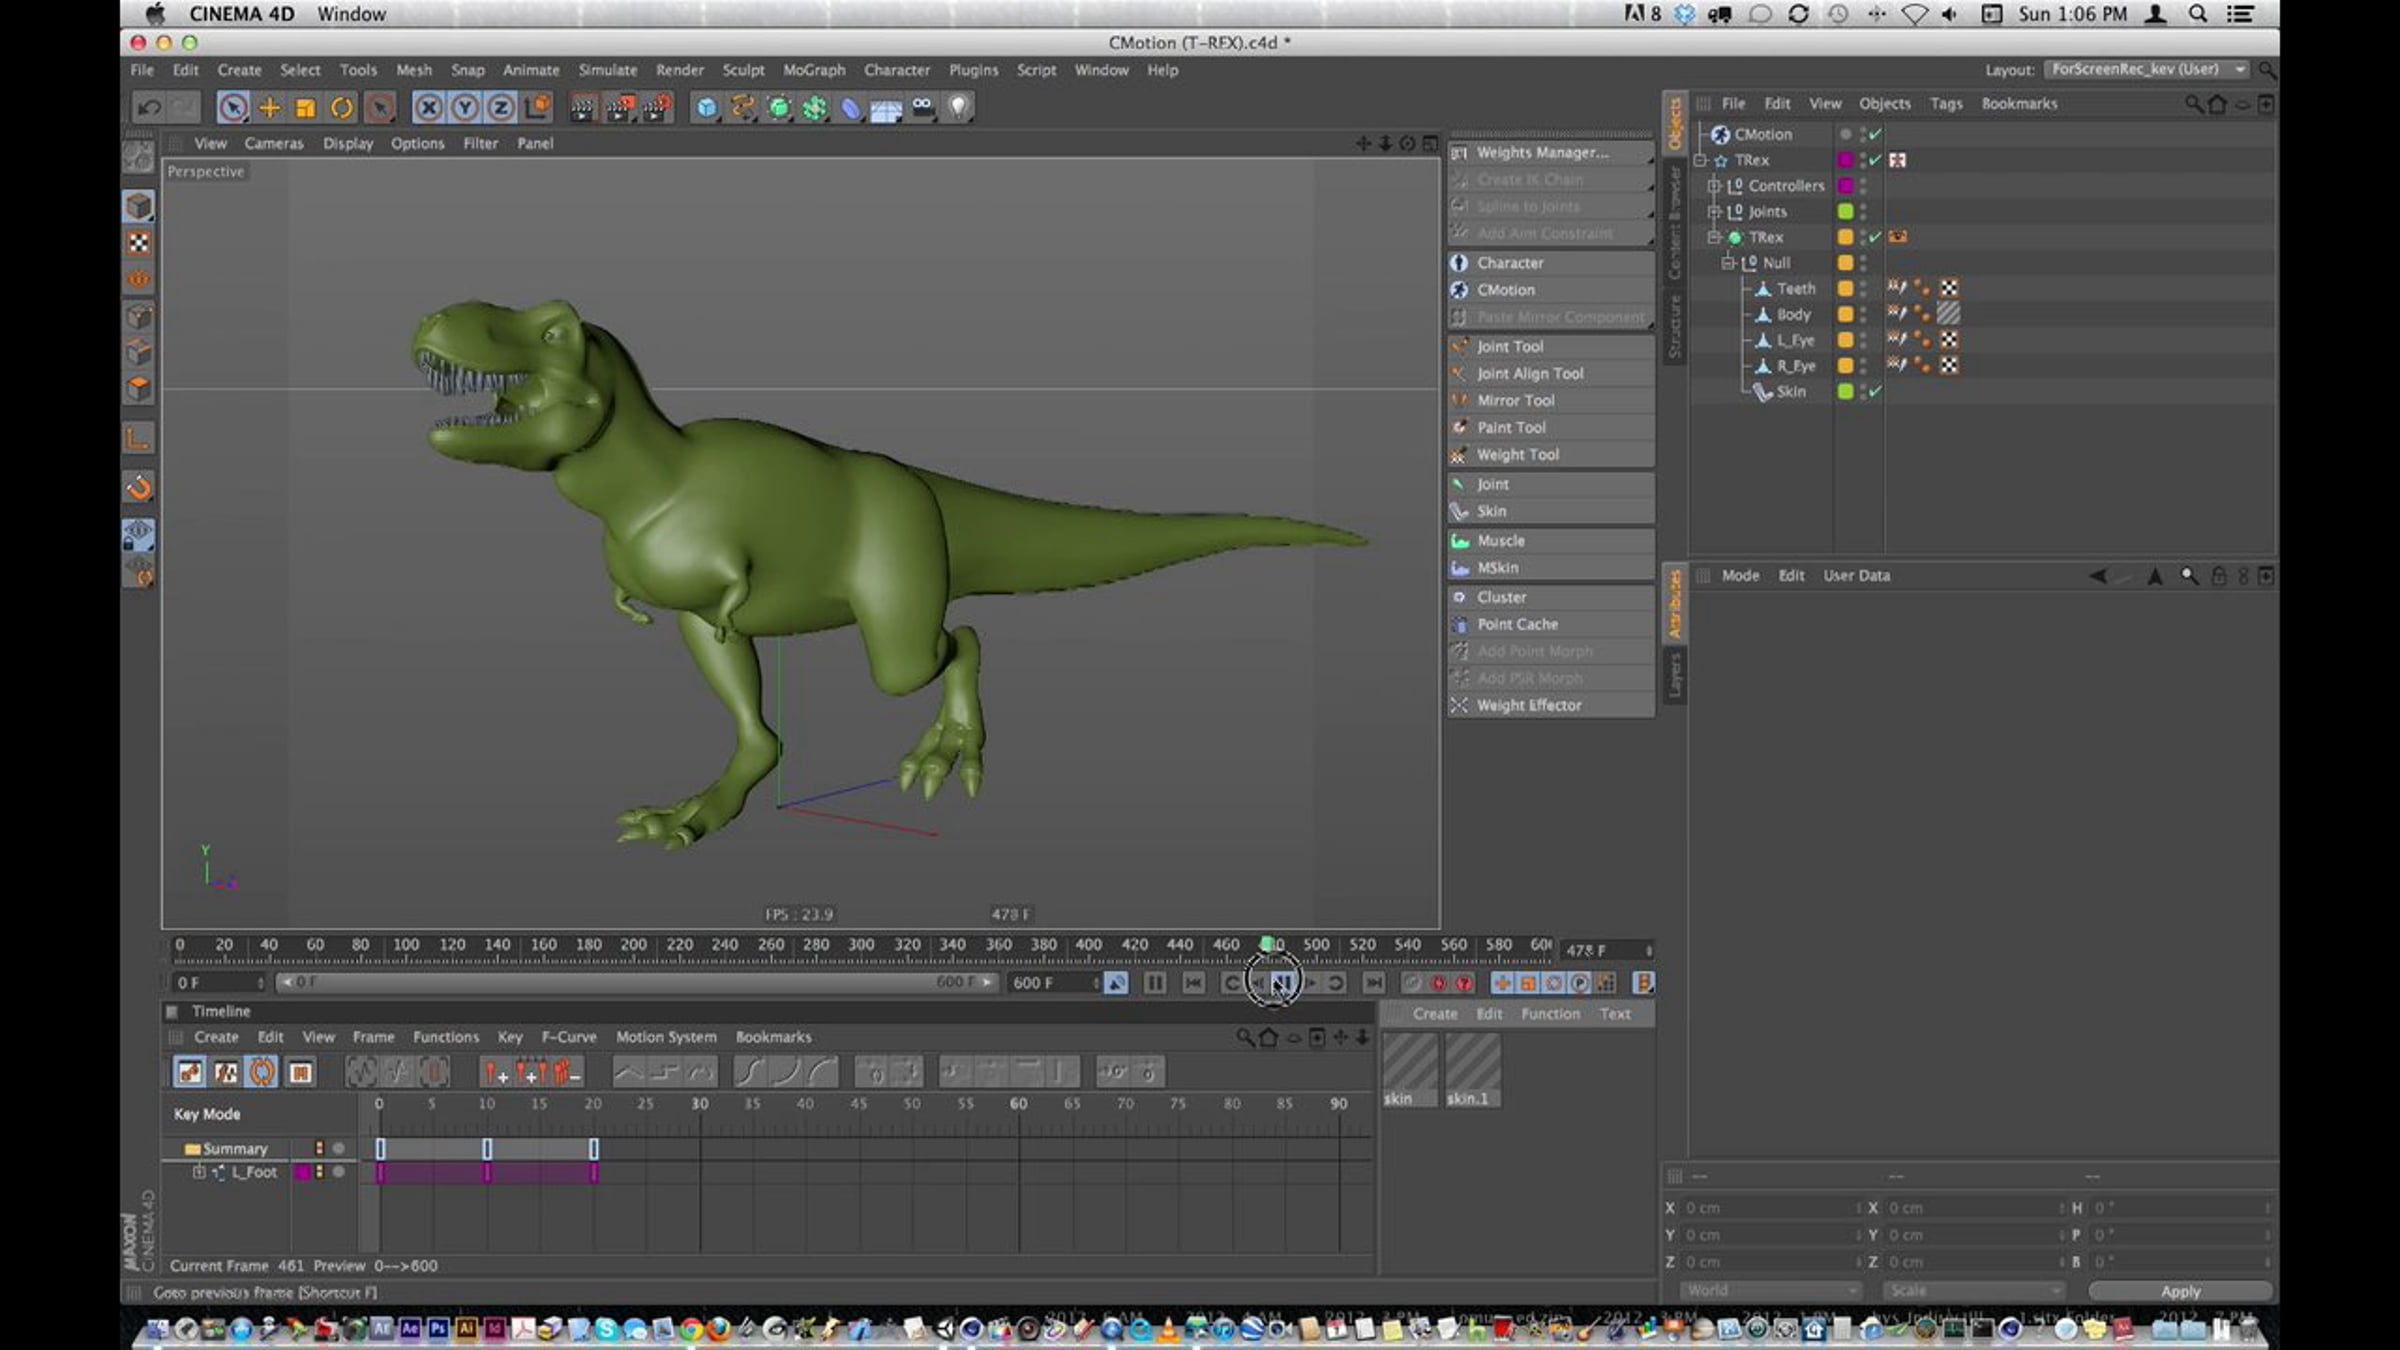Image resolution: width=2400 pixels, height=1350 pixels.
Task: Toggle the green check on the Skin object
Action: pos(1875,392)
